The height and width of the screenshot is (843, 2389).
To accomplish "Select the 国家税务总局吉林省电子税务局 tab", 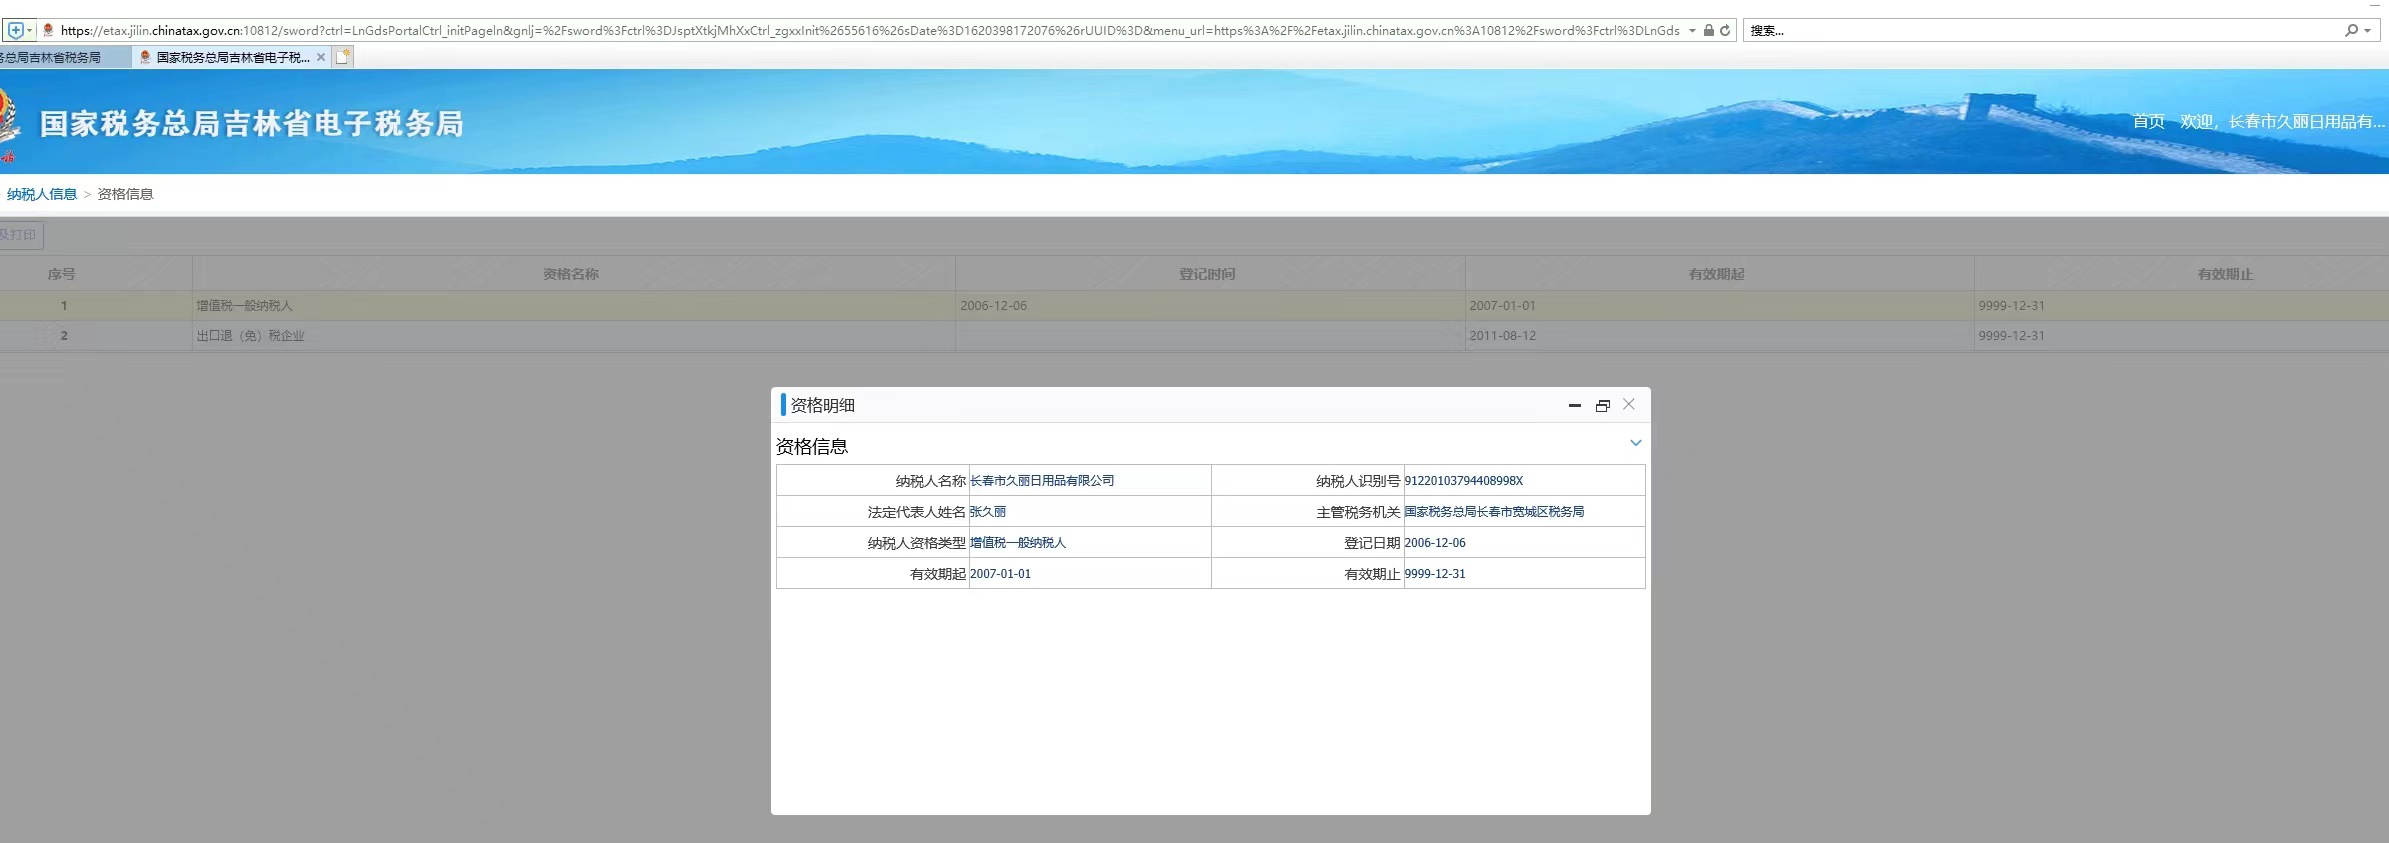I will (232, 57).
